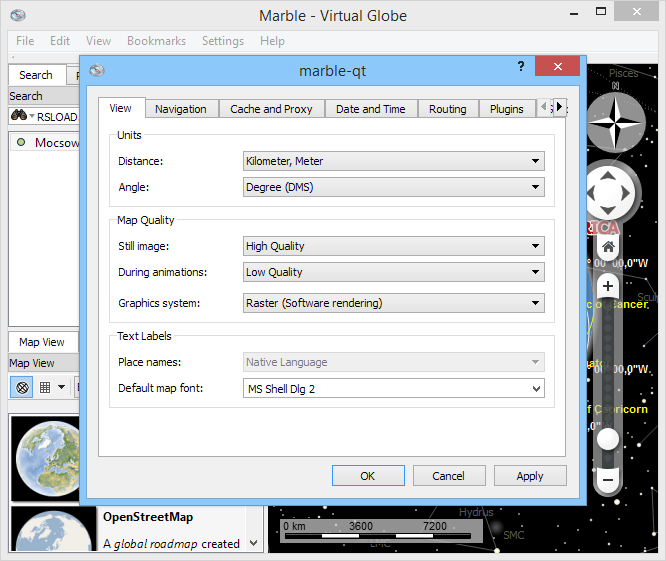Screen dimensions: 666x561
Task: Switch to the Cache and Proxy tab
Action: pos(271,109)
